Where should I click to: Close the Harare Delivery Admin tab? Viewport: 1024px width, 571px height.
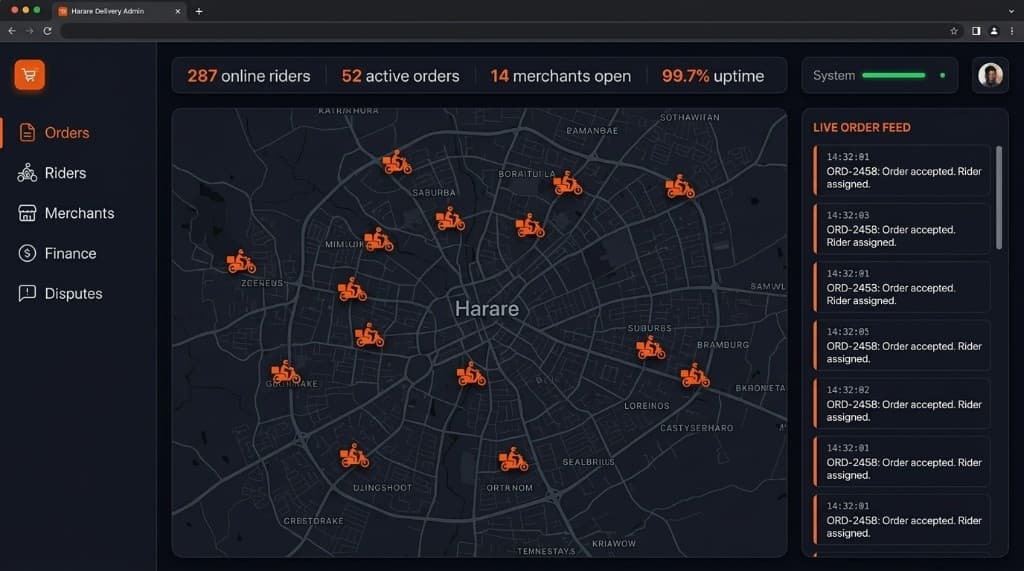click(x=178, y=11)
